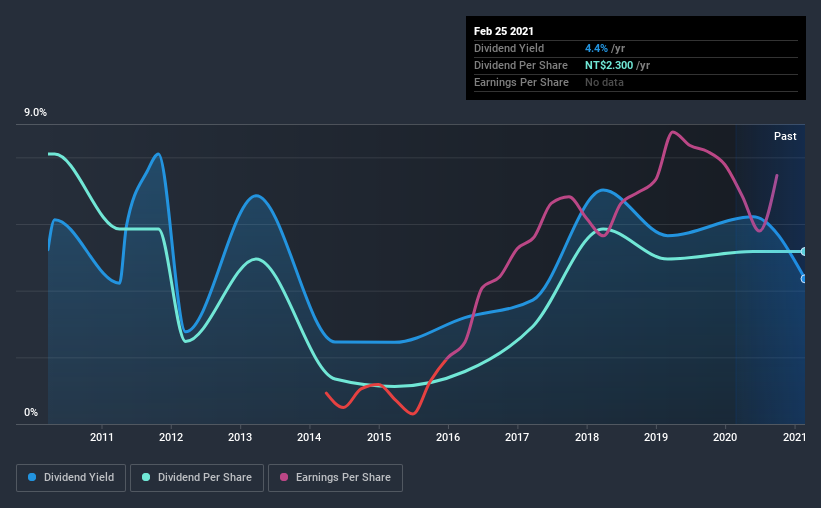The image size is (821, 508).
Task: Click the 2021 x-axis label
Action: pos(794,437)
